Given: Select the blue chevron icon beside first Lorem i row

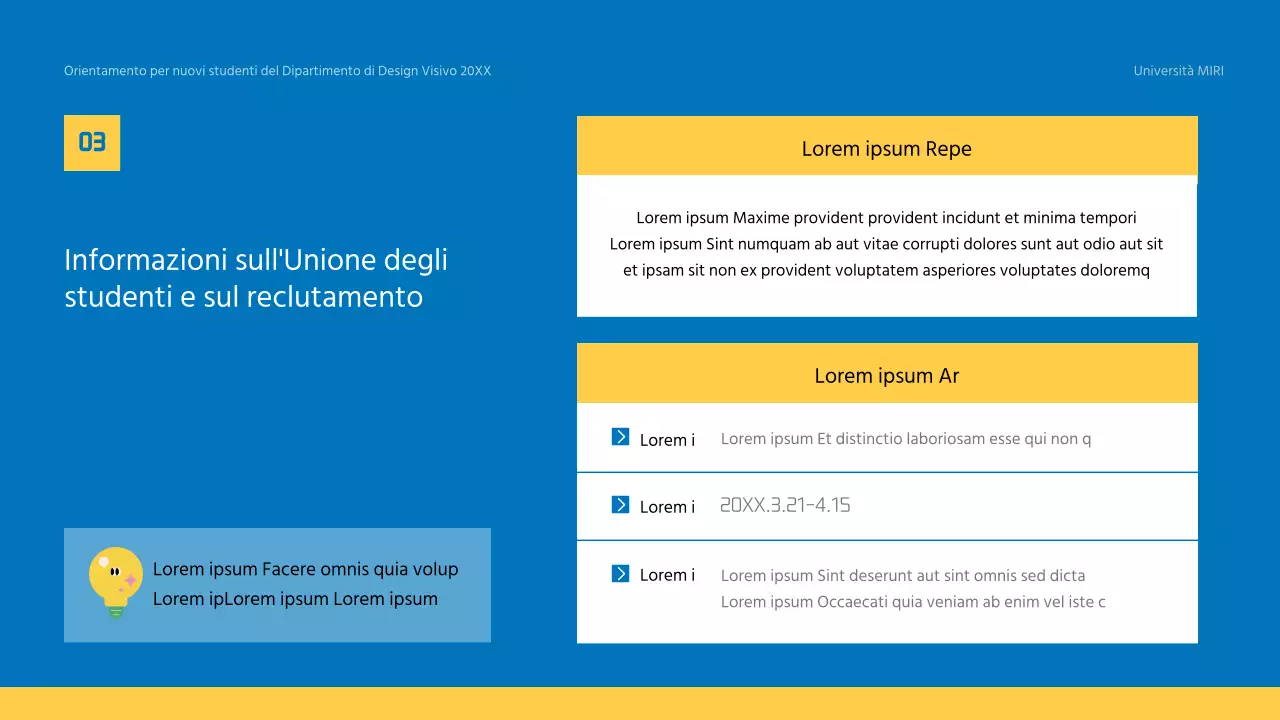Looking at the screenshot, I should click(x=620, y=436).
